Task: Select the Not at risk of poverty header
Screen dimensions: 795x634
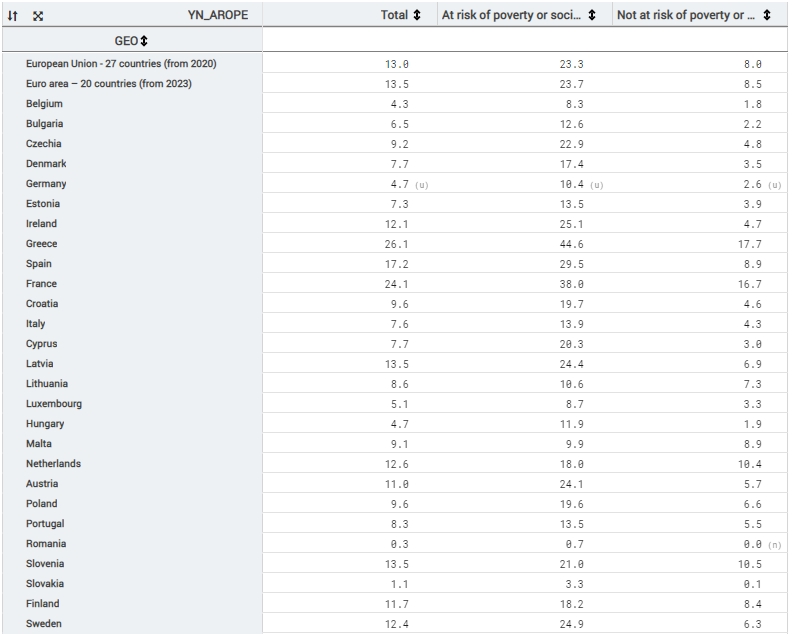Action: coord(685,15)
